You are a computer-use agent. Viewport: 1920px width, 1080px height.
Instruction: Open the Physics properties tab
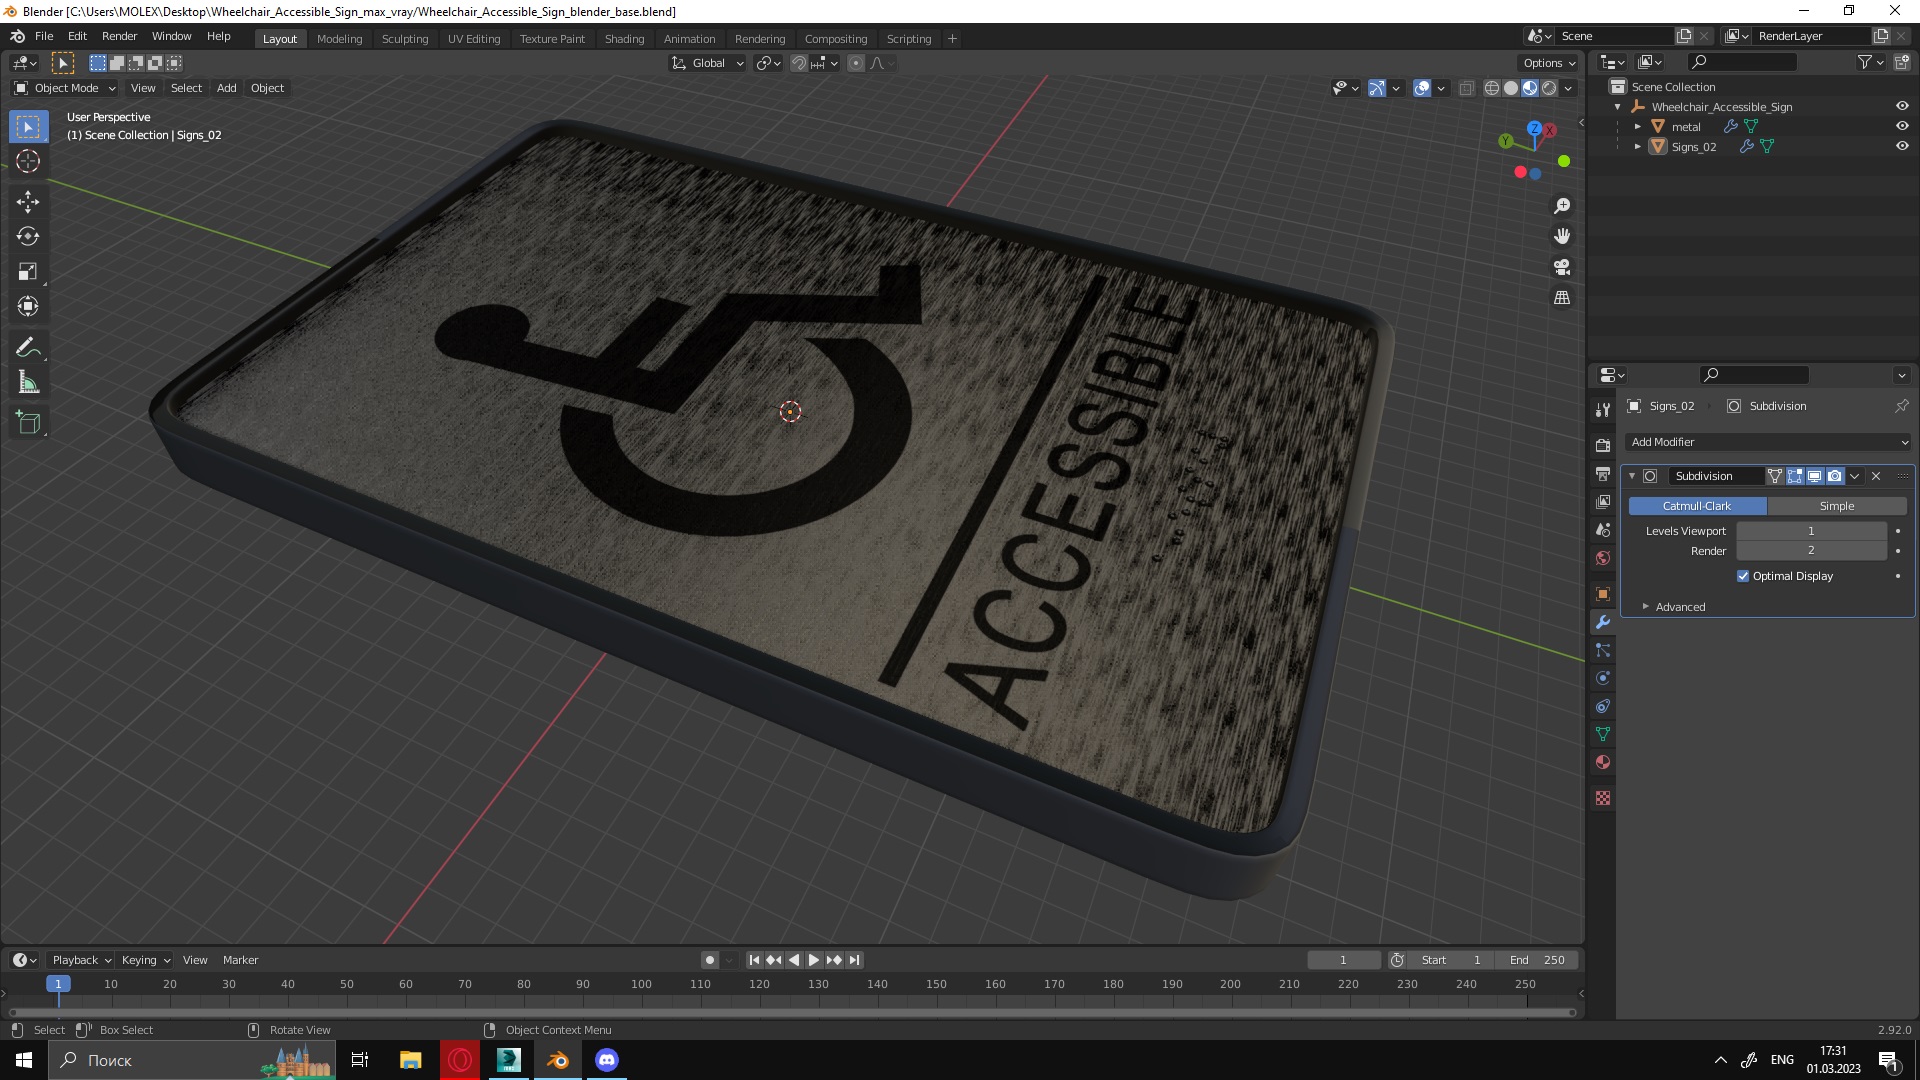1603,678
